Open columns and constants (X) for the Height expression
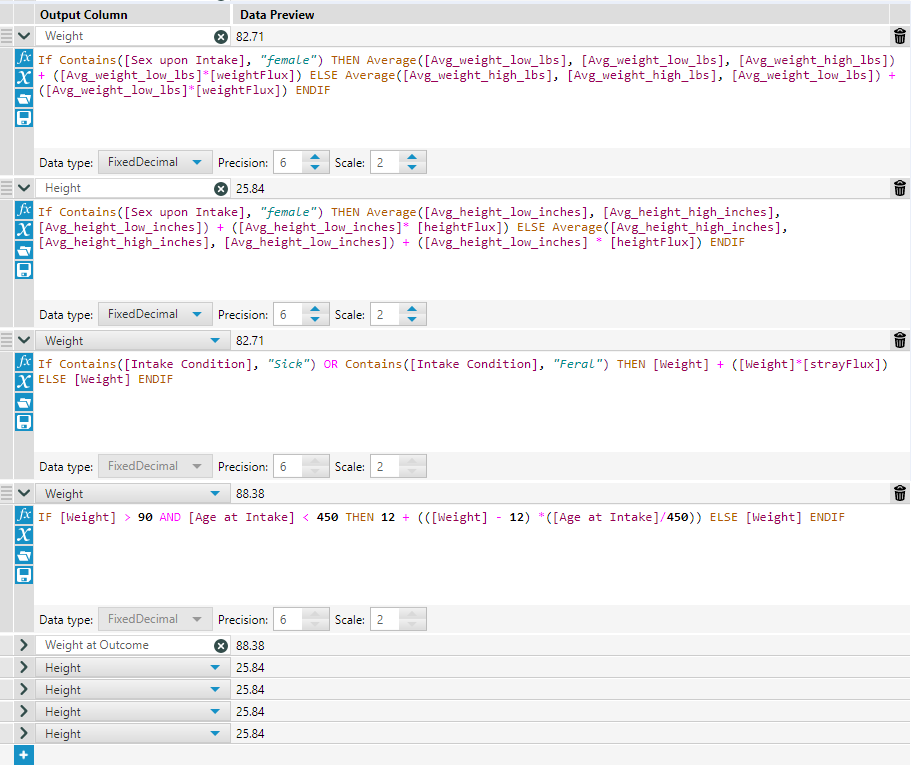This screenshot has width=911, height=766. click(x=24, y=229)
